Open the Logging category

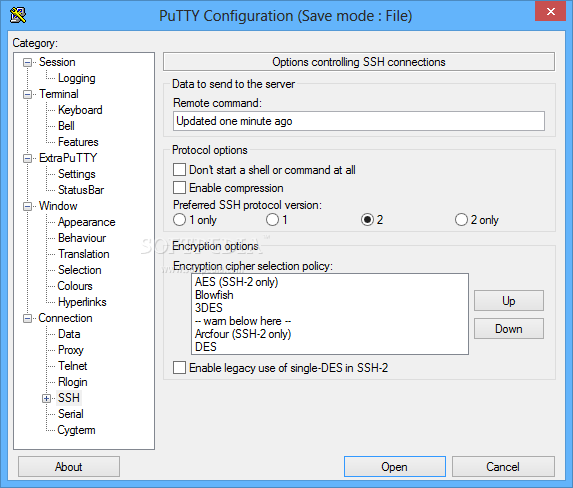tap(77, 78)
